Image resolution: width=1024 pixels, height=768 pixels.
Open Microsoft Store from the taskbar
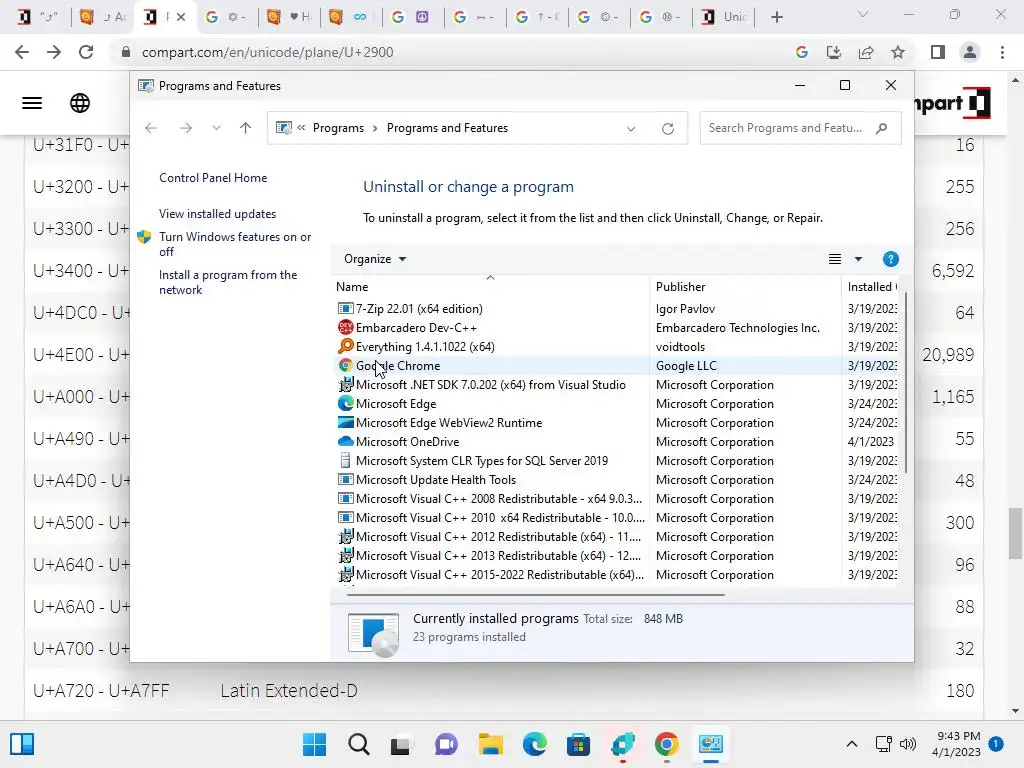[x=578, y=744]
